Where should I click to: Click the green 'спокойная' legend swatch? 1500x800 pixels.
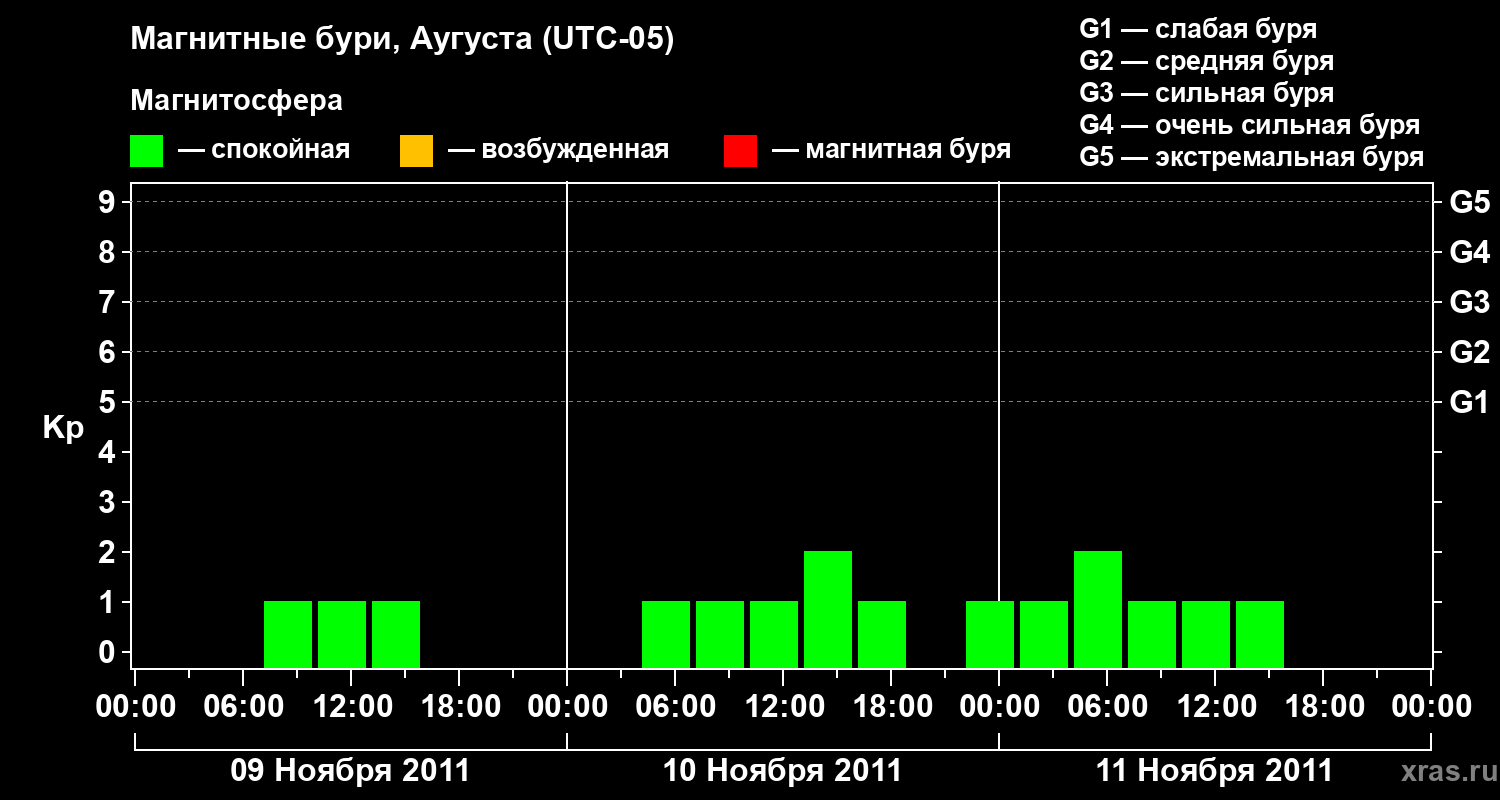click(x=146, y=151)
